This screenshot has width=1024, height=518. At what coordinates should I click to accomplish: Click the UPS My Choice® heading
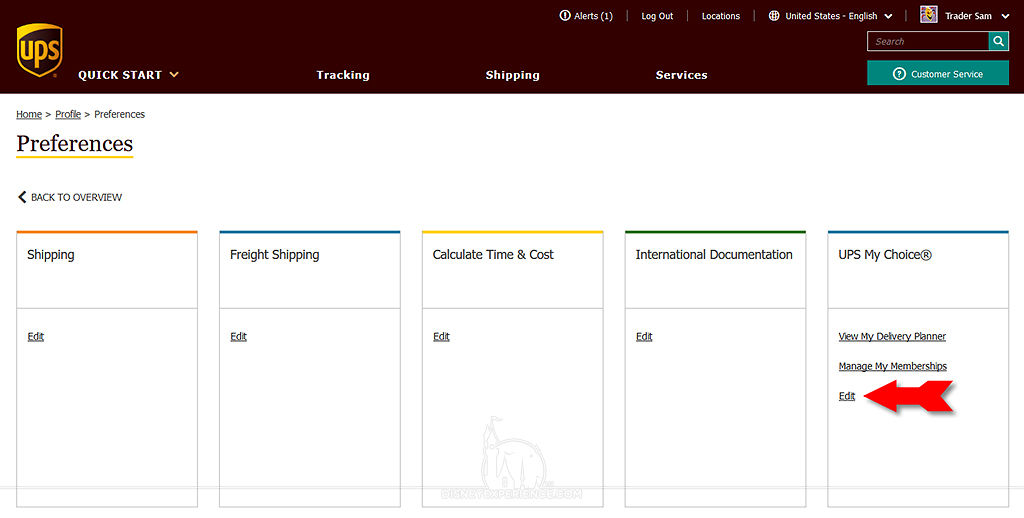pyautogui.click(x=885, y=255)
